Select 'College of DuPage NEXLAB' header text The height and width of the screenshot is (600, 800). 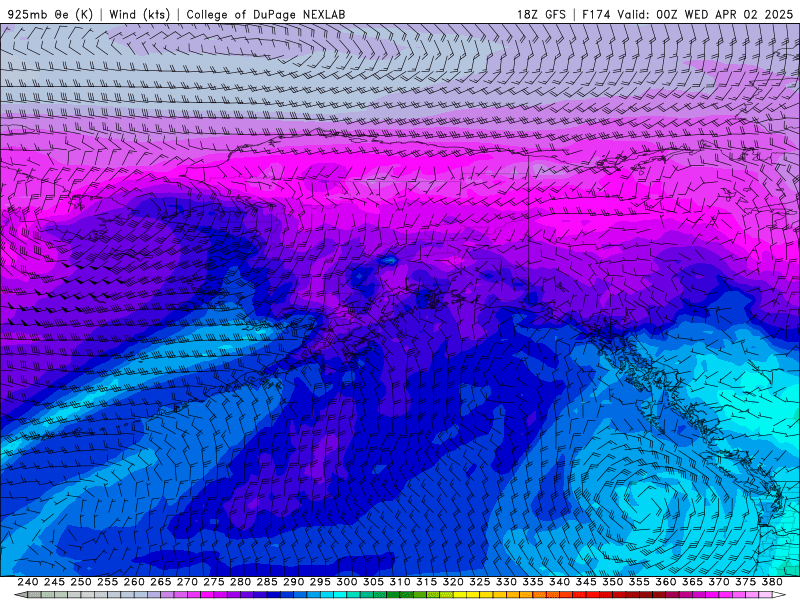(266, 14)
